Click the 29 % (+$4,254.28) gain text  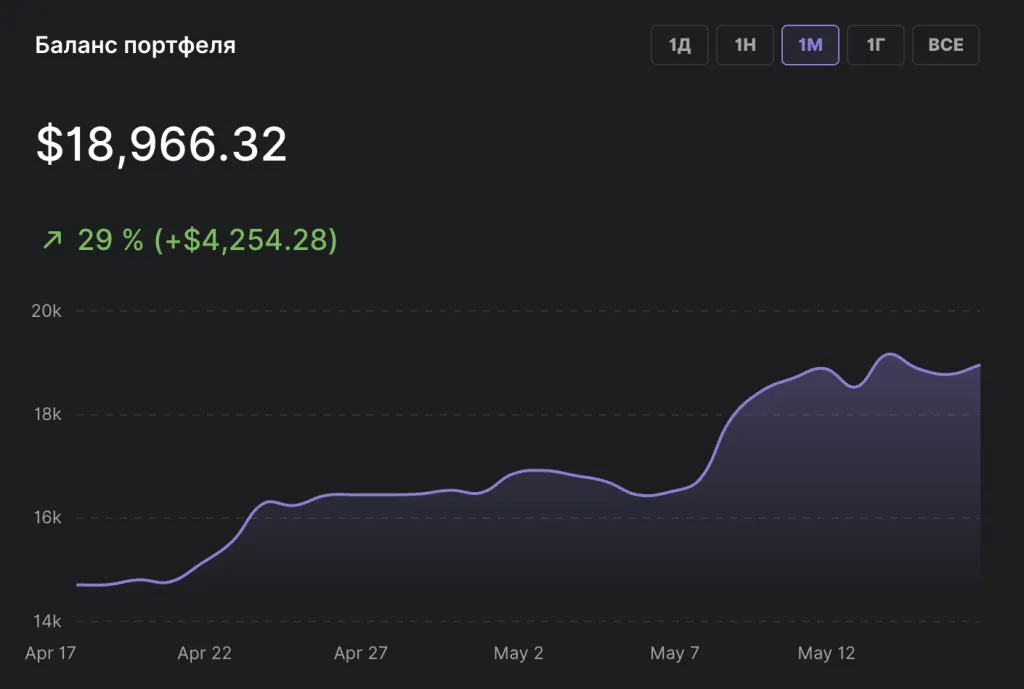point(207,240)
